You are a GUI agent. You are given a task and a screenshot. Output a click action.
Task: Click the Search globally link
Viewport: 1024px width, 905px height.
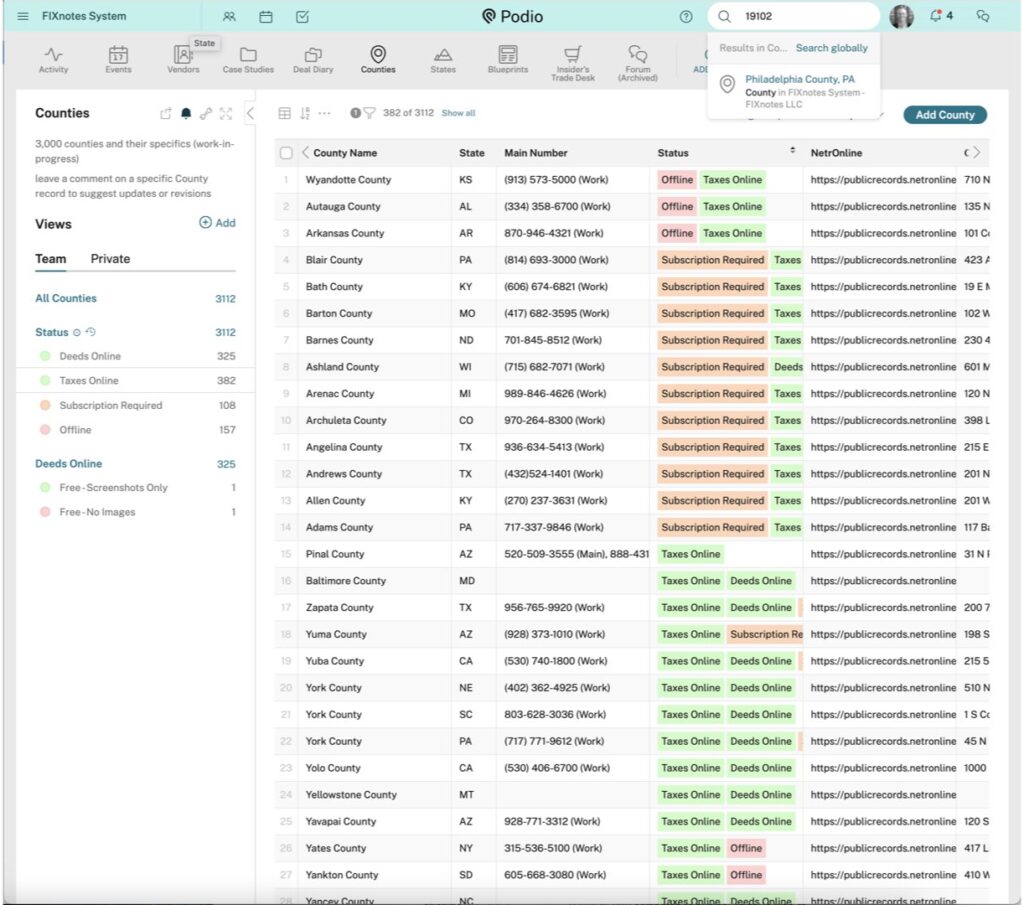[831, 48]
